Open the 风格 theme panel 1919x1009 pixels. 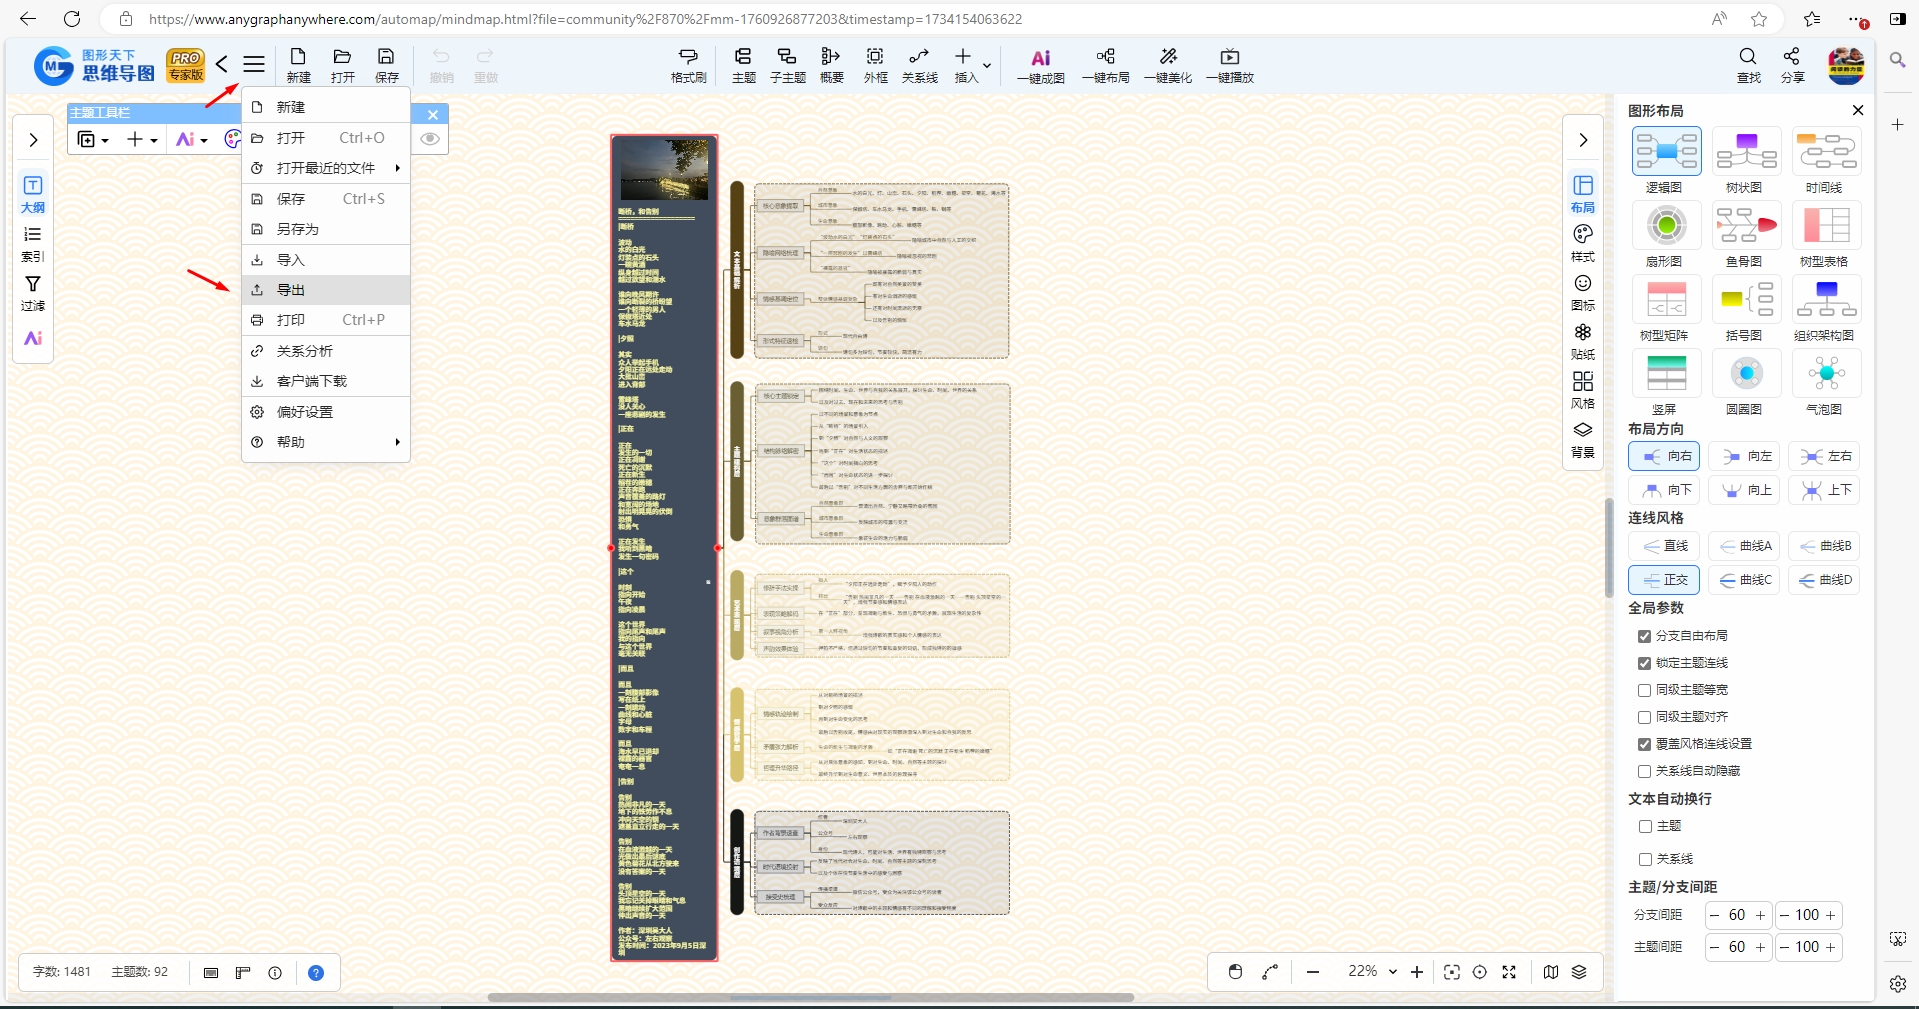click(1583, 390)
